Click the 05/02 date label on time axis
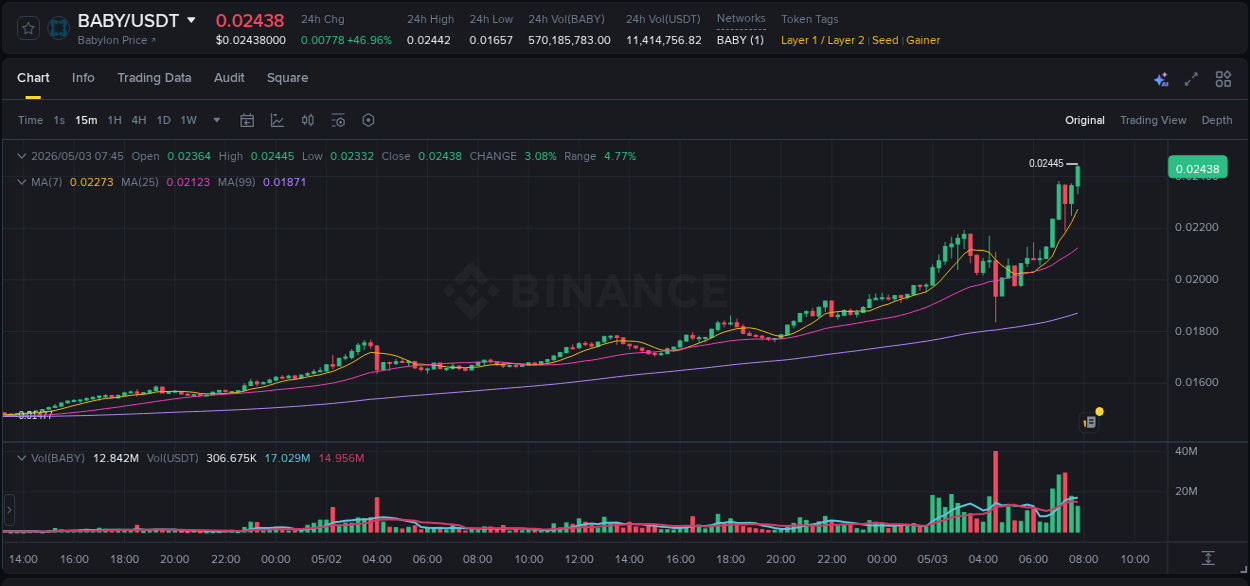 click(326, 559)
